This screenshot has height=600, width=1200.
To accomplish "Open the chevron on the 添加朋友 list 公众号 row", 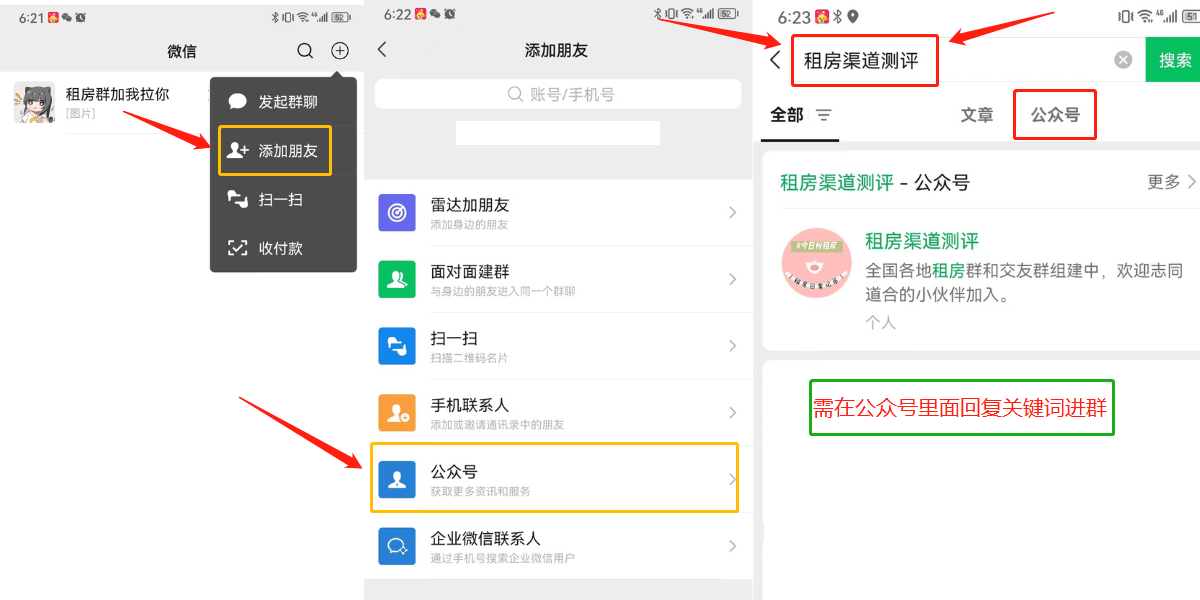I will 732,480.
